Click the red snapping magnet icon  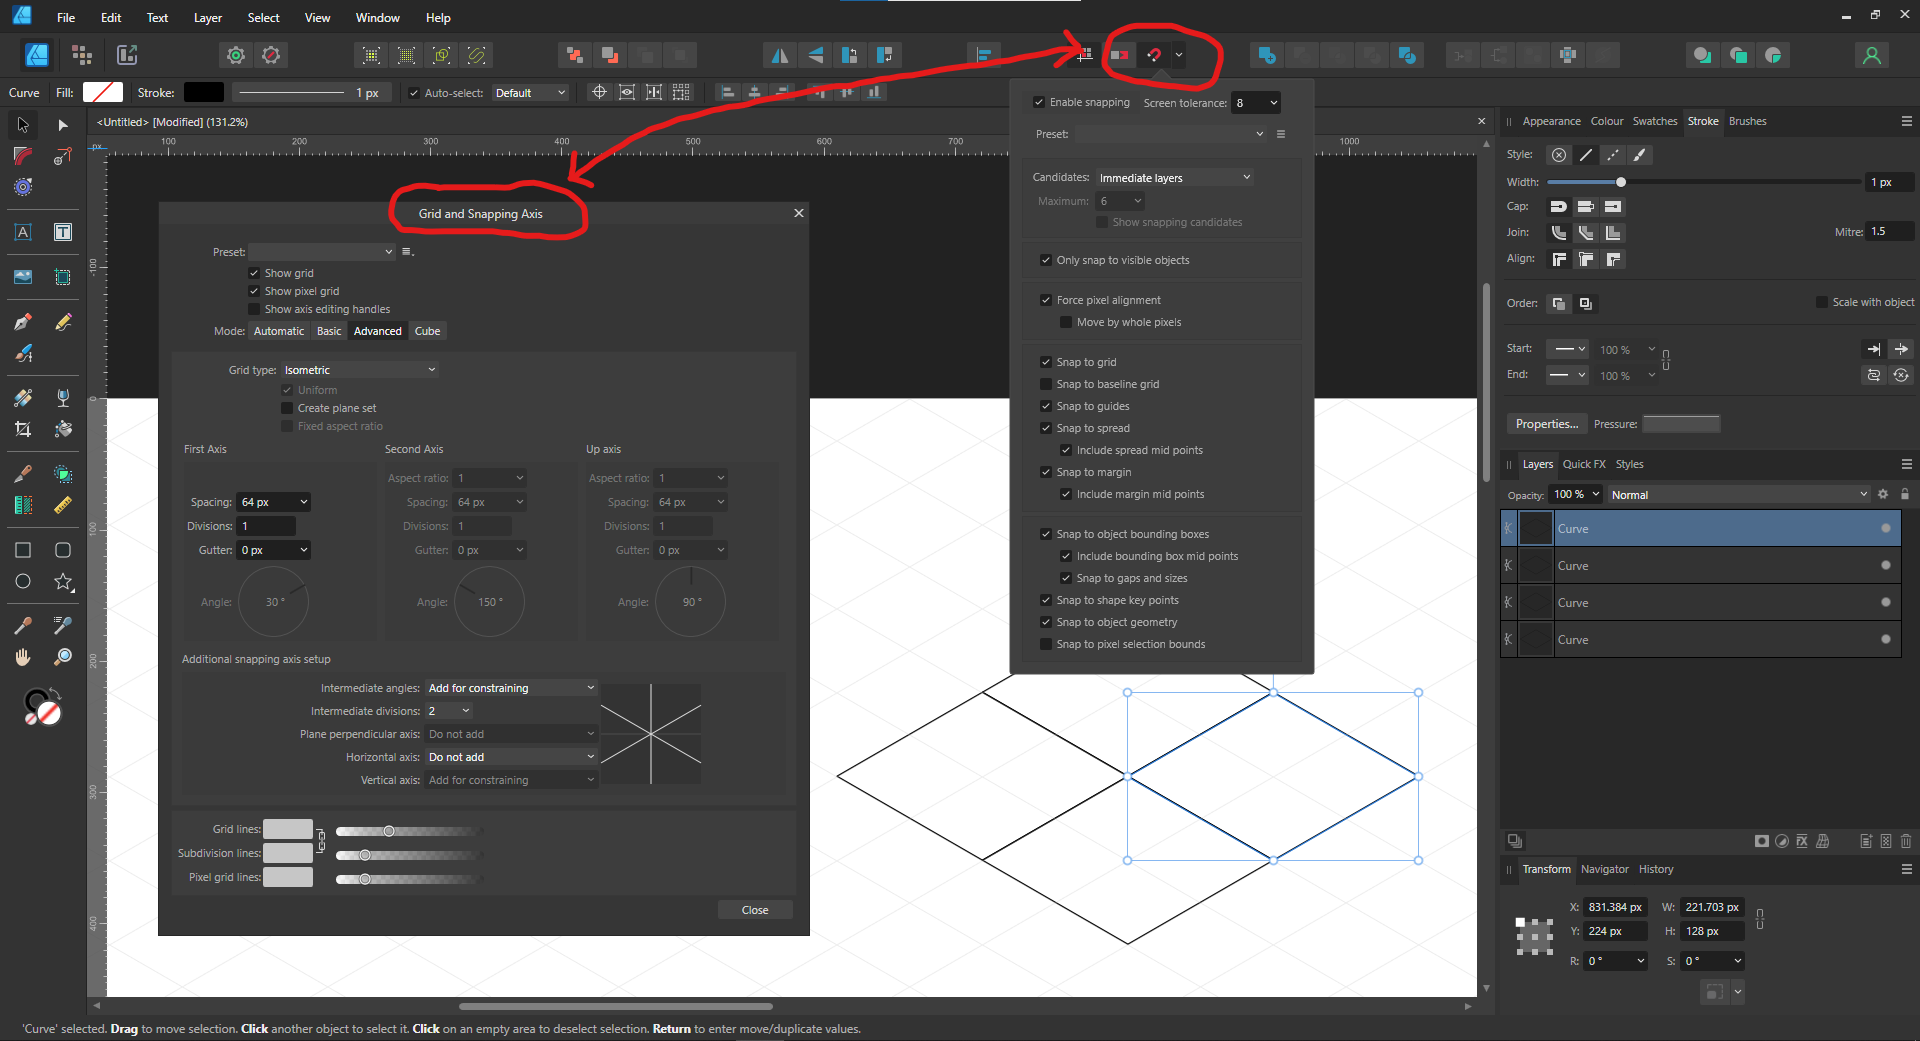pos(1154,55)
